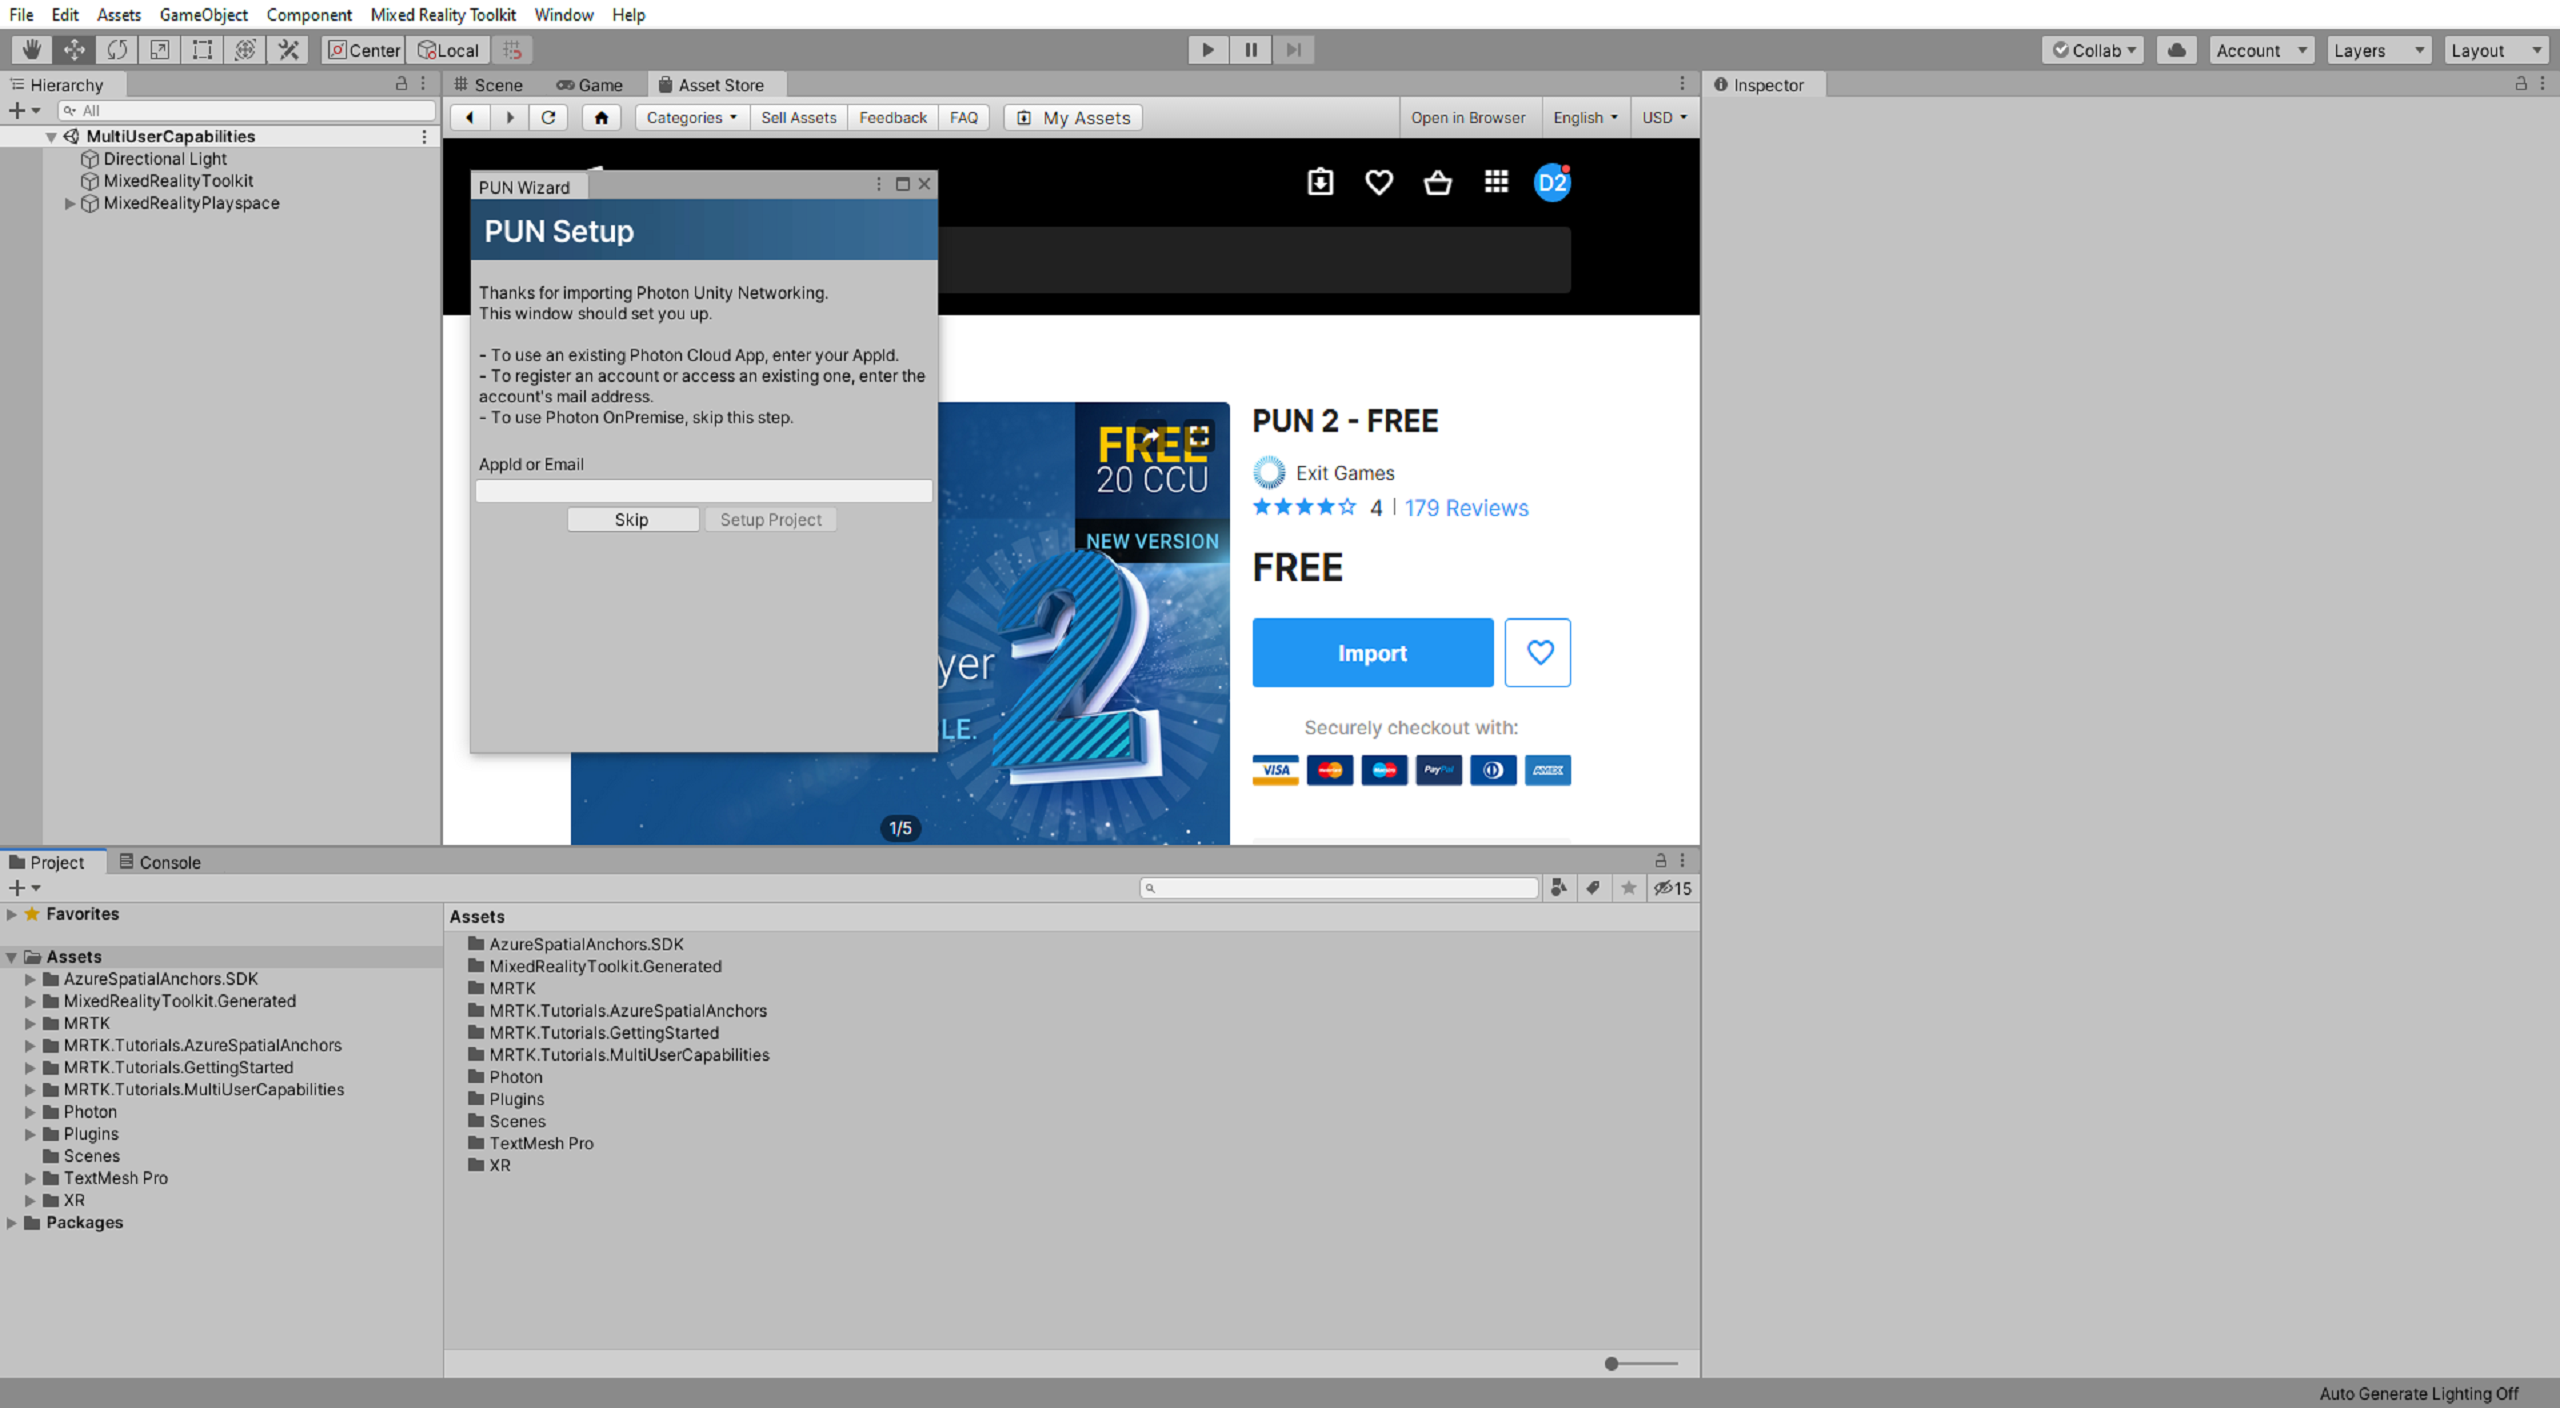Click AppId or Email input field
The image size is (2560, 1408).
704,491
